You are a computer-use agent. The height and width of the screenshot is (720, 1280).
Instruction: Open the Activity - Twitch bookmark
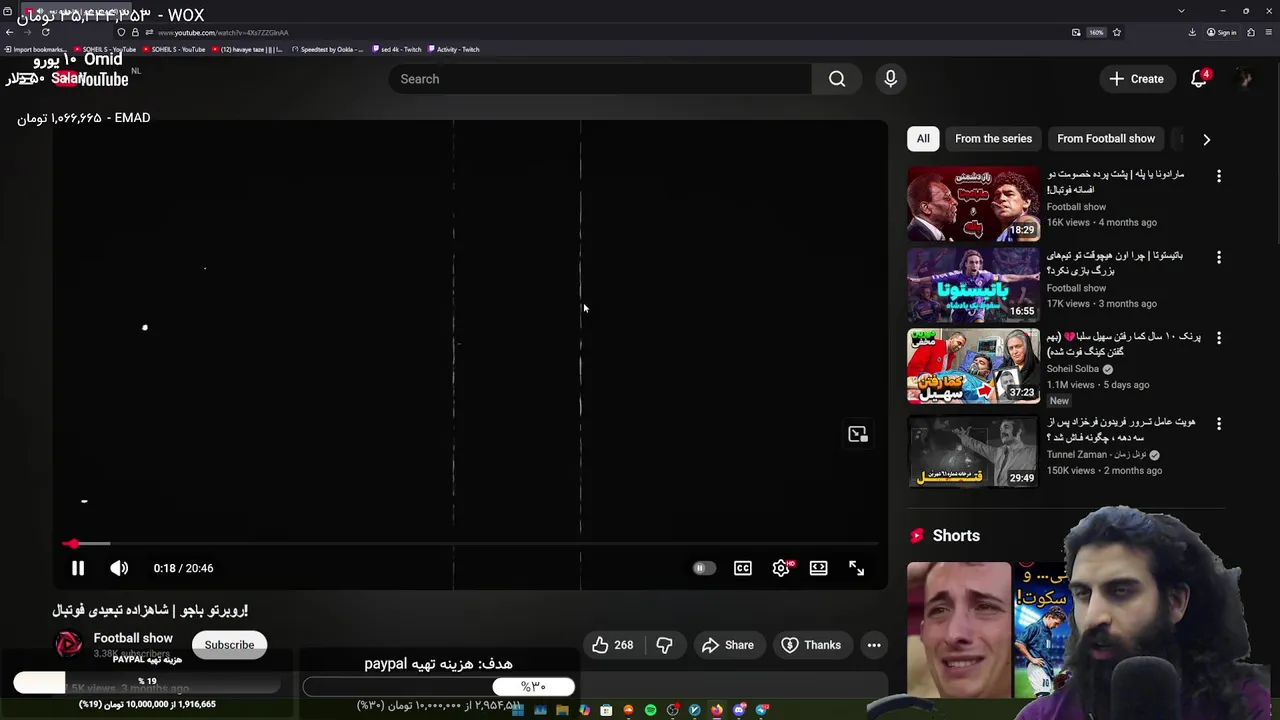click(x=453, y=49)
